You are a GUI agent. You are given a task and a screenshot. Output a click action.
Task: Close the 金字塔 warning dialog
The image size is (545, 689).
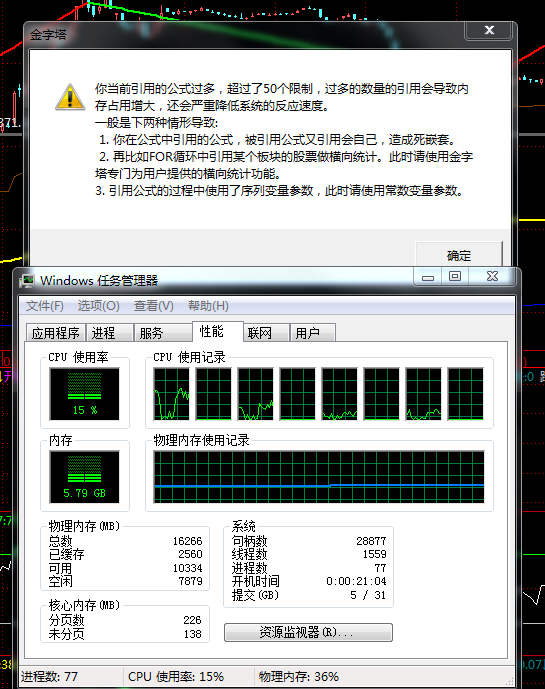[489, 30]
